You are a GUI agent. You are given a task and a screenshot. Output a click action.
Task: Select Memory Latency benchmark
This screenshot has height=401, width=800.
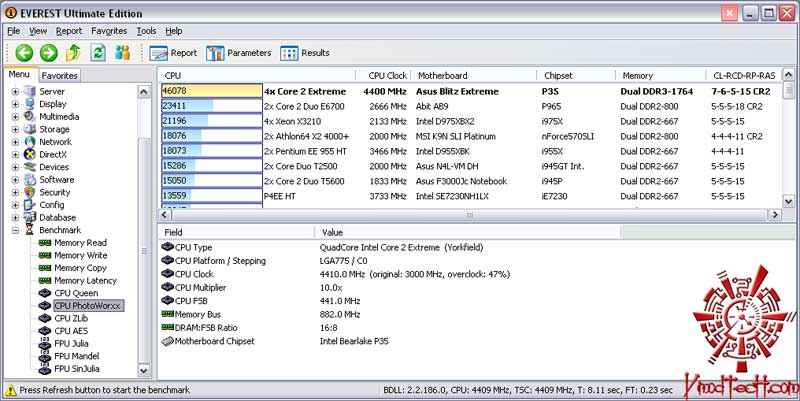pyautogui.click(x=85, y=281)
